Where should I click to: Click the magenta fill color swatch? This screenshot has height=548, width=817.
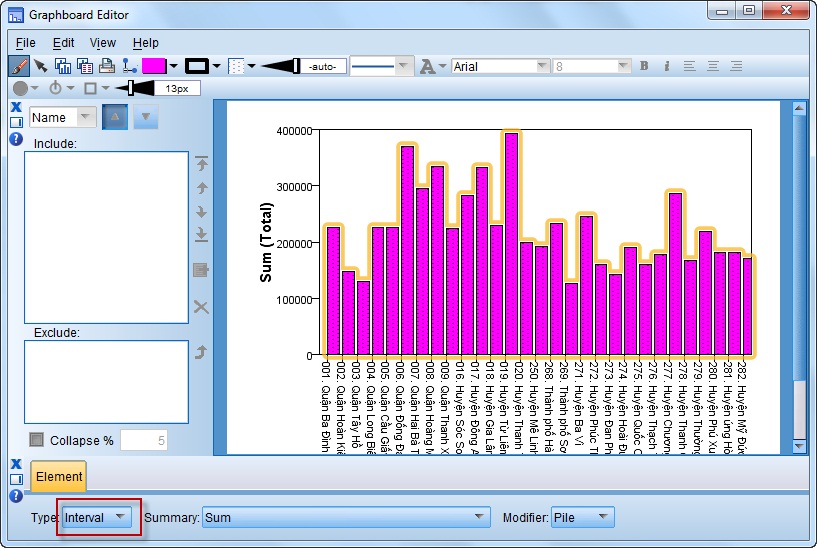tap(154, 66)
